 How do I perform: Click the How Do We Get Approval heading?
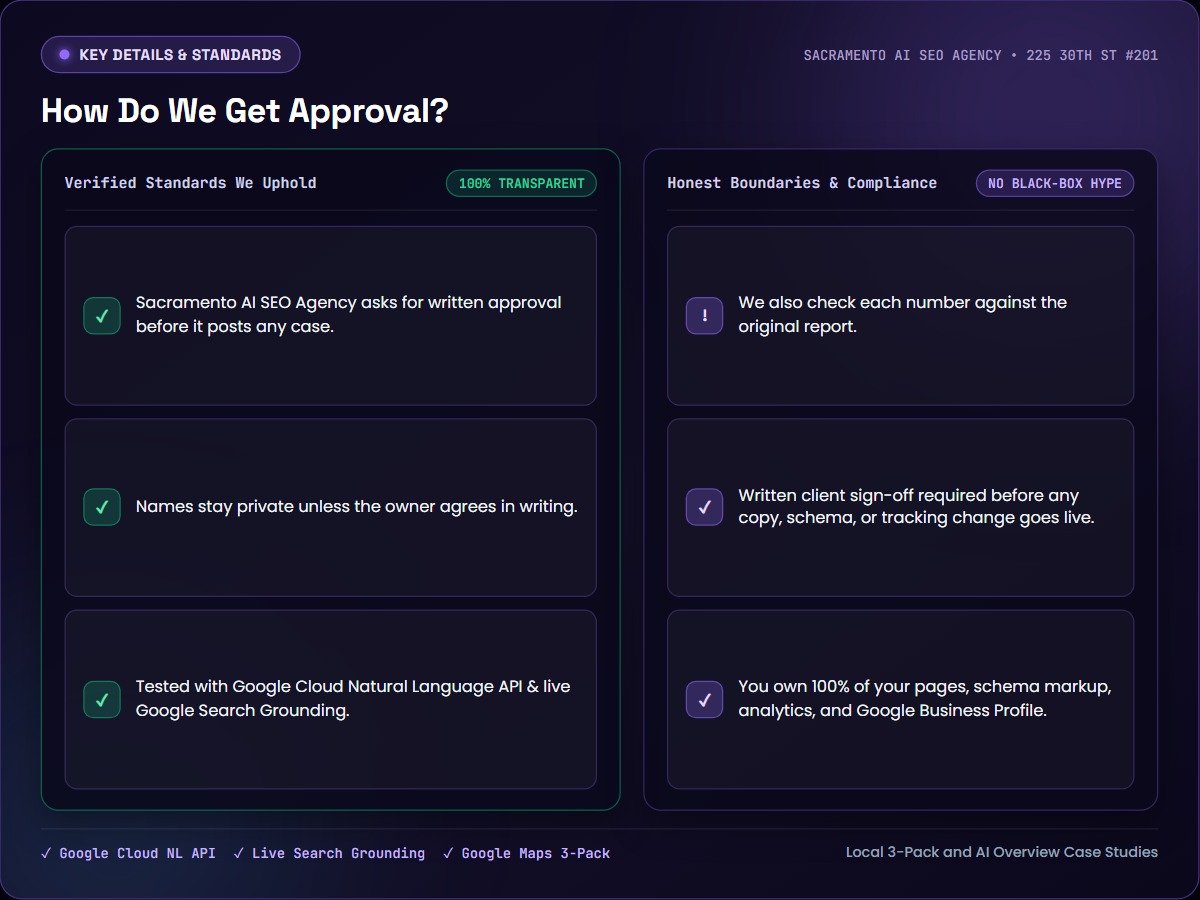245,111
